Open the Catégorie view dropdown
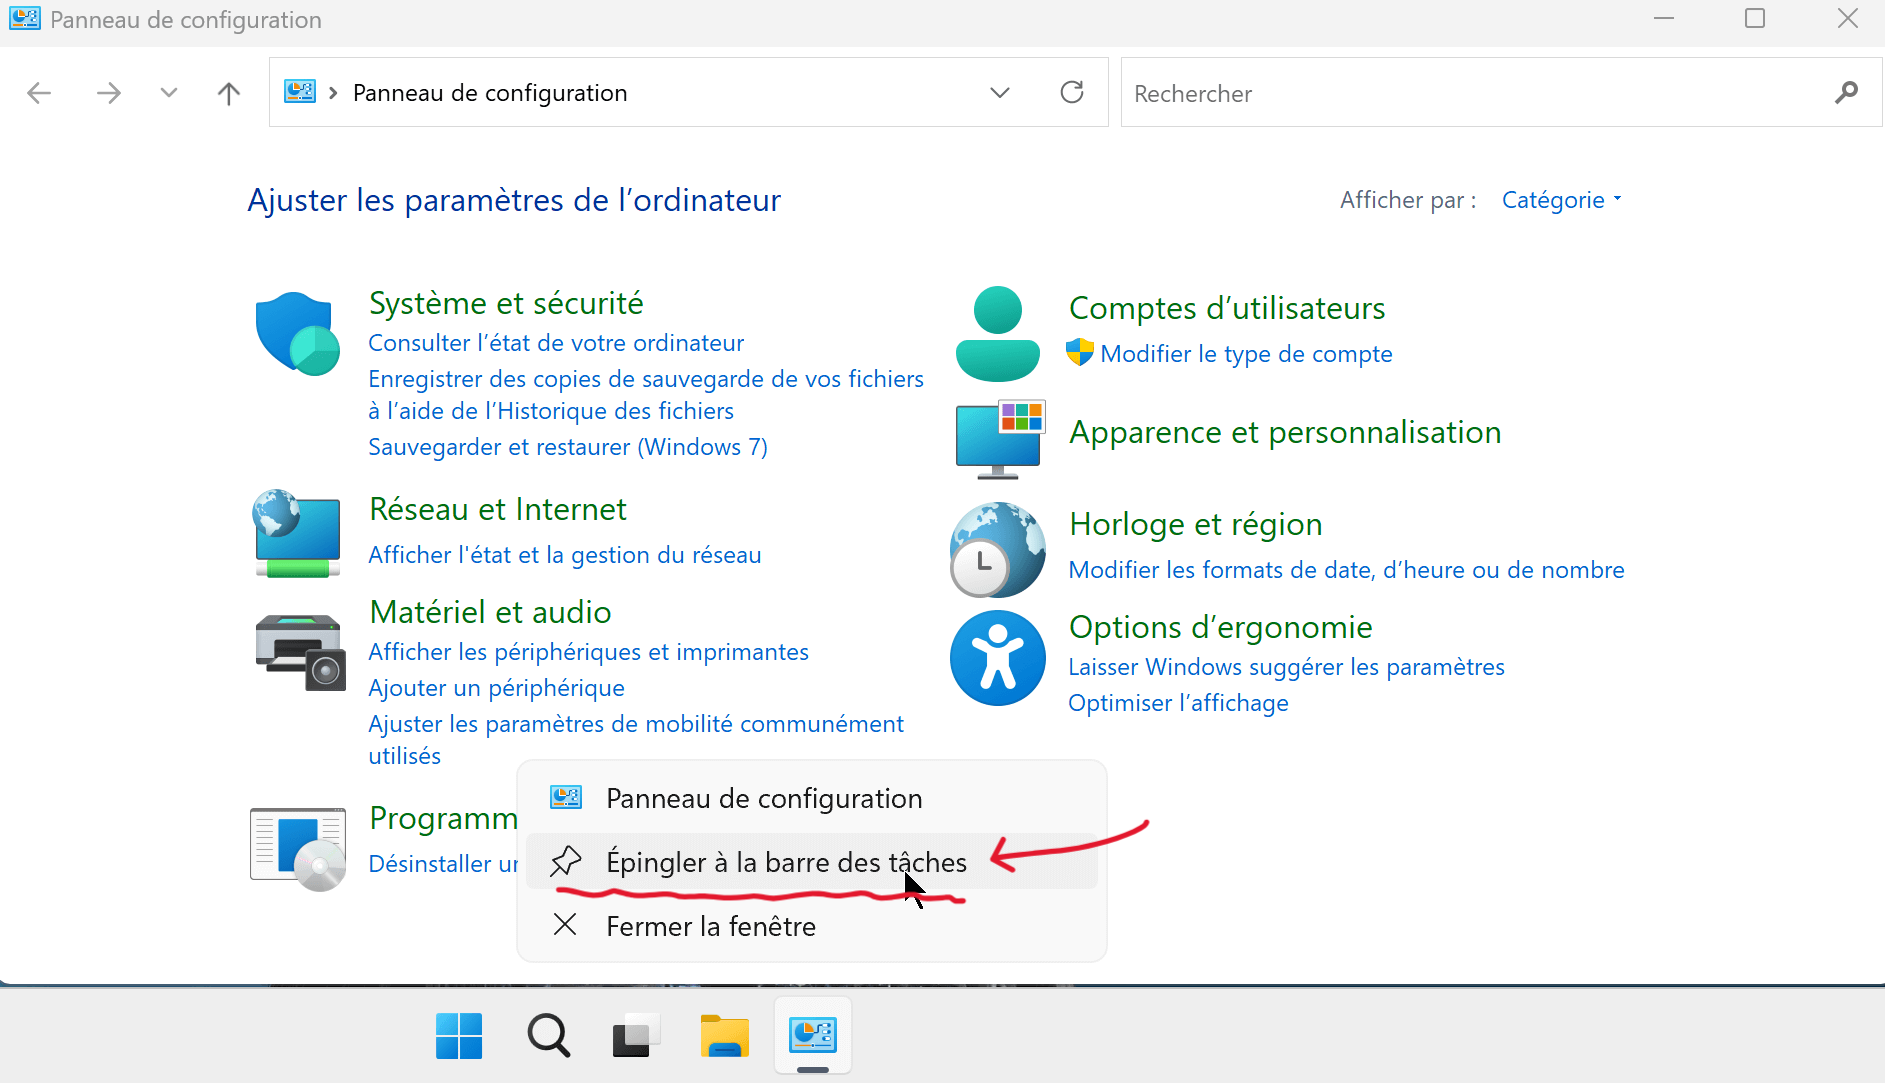 tap(1561, 200)
